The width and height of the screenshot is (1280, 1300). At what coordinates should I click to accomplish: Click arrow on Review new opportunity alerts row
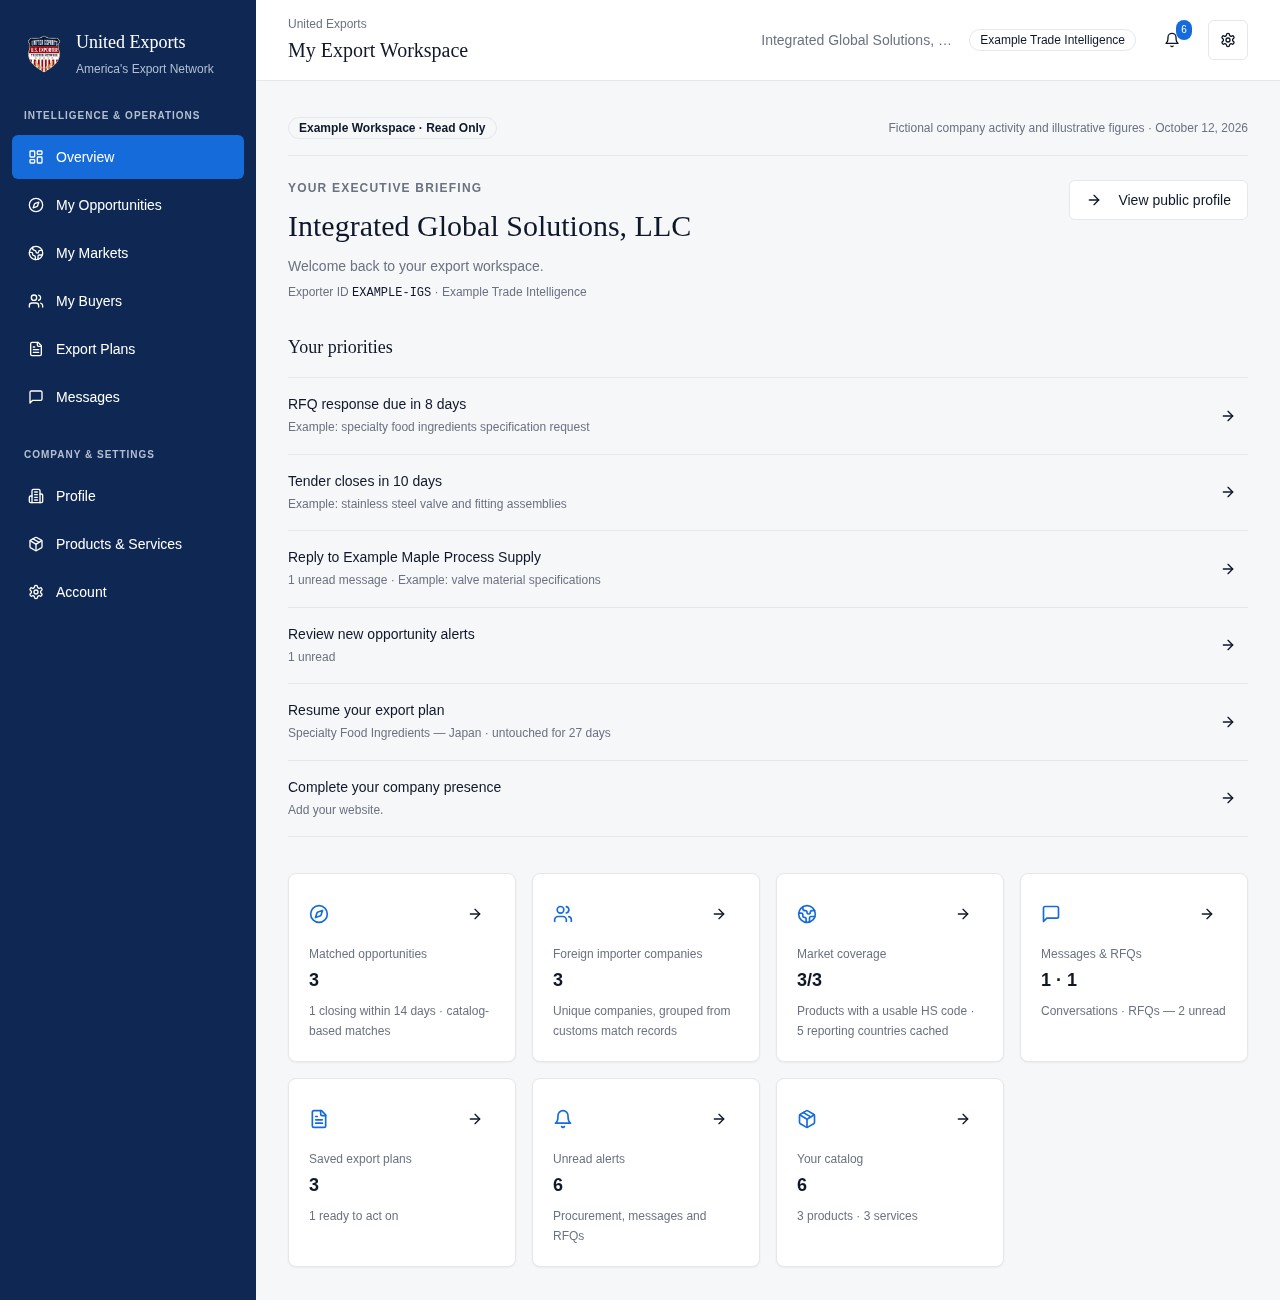1228,645
